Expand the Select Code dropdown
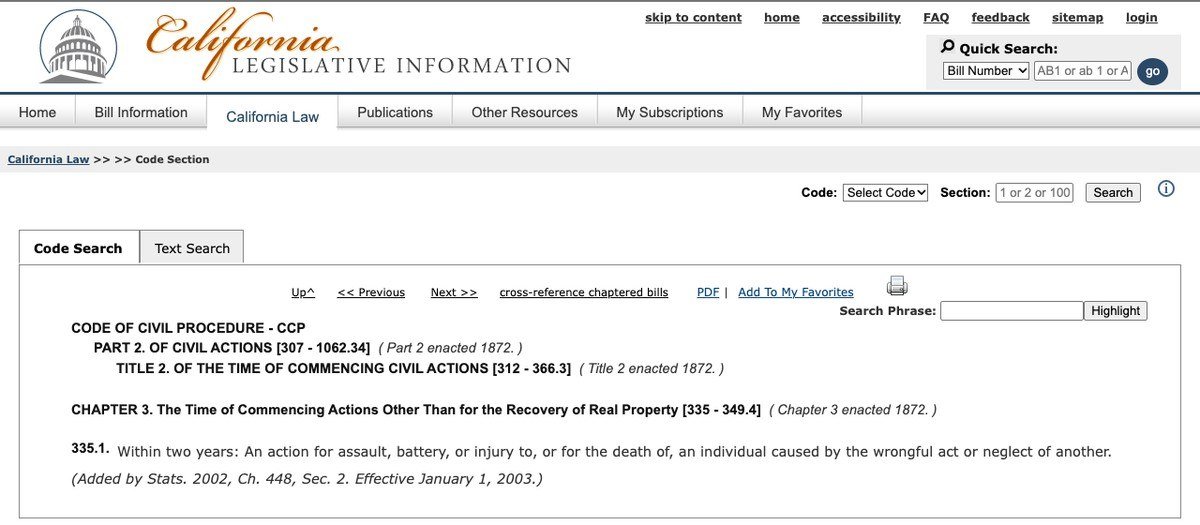This screenshot has height=525, width=1200. 886,193
